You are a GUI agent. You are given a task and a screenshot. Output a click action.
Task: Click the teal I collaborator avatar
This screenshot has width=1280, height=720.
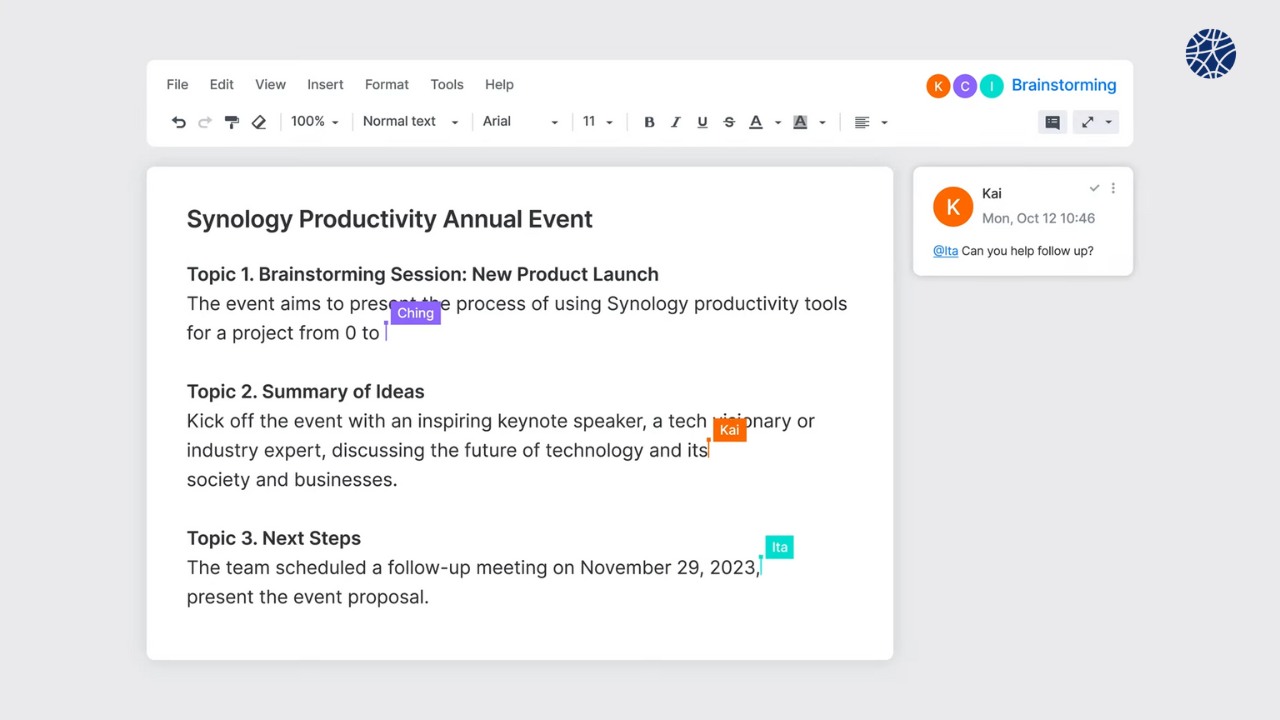click(x=991, y=86)
